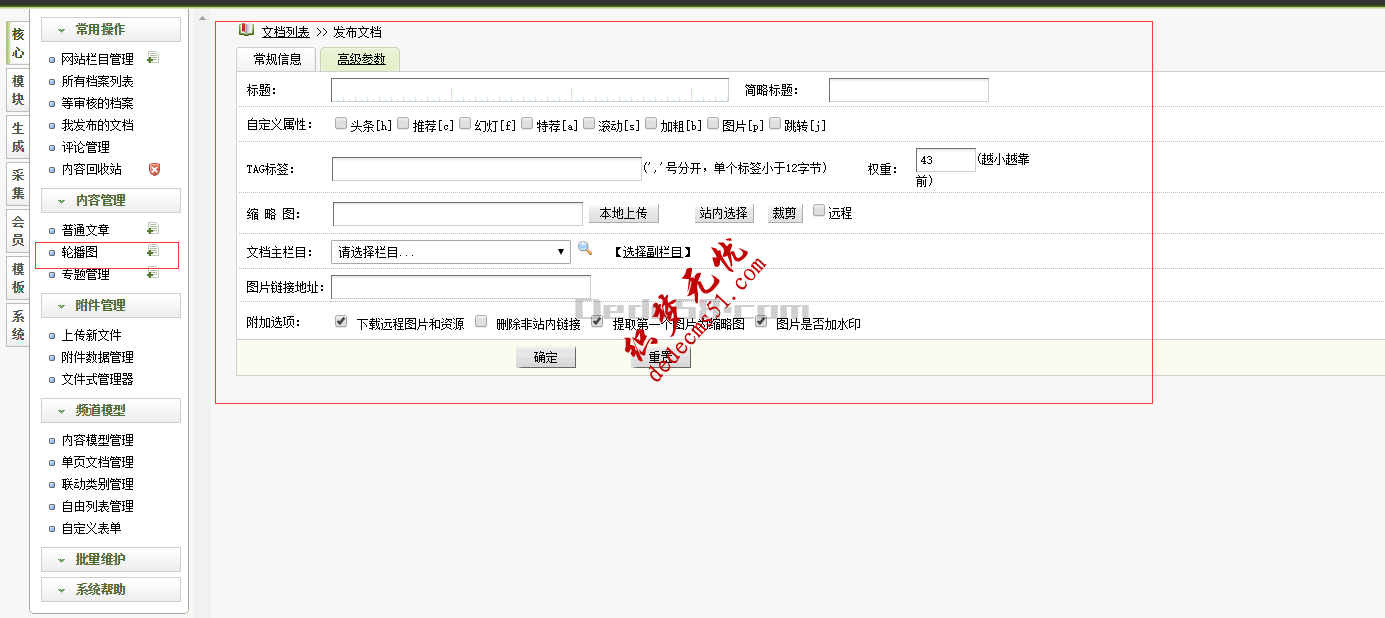Viewport: 1385px width, 618px height.
Task: Click the magnifier icon beside 文档主栏目
Action: coord(585,250)
